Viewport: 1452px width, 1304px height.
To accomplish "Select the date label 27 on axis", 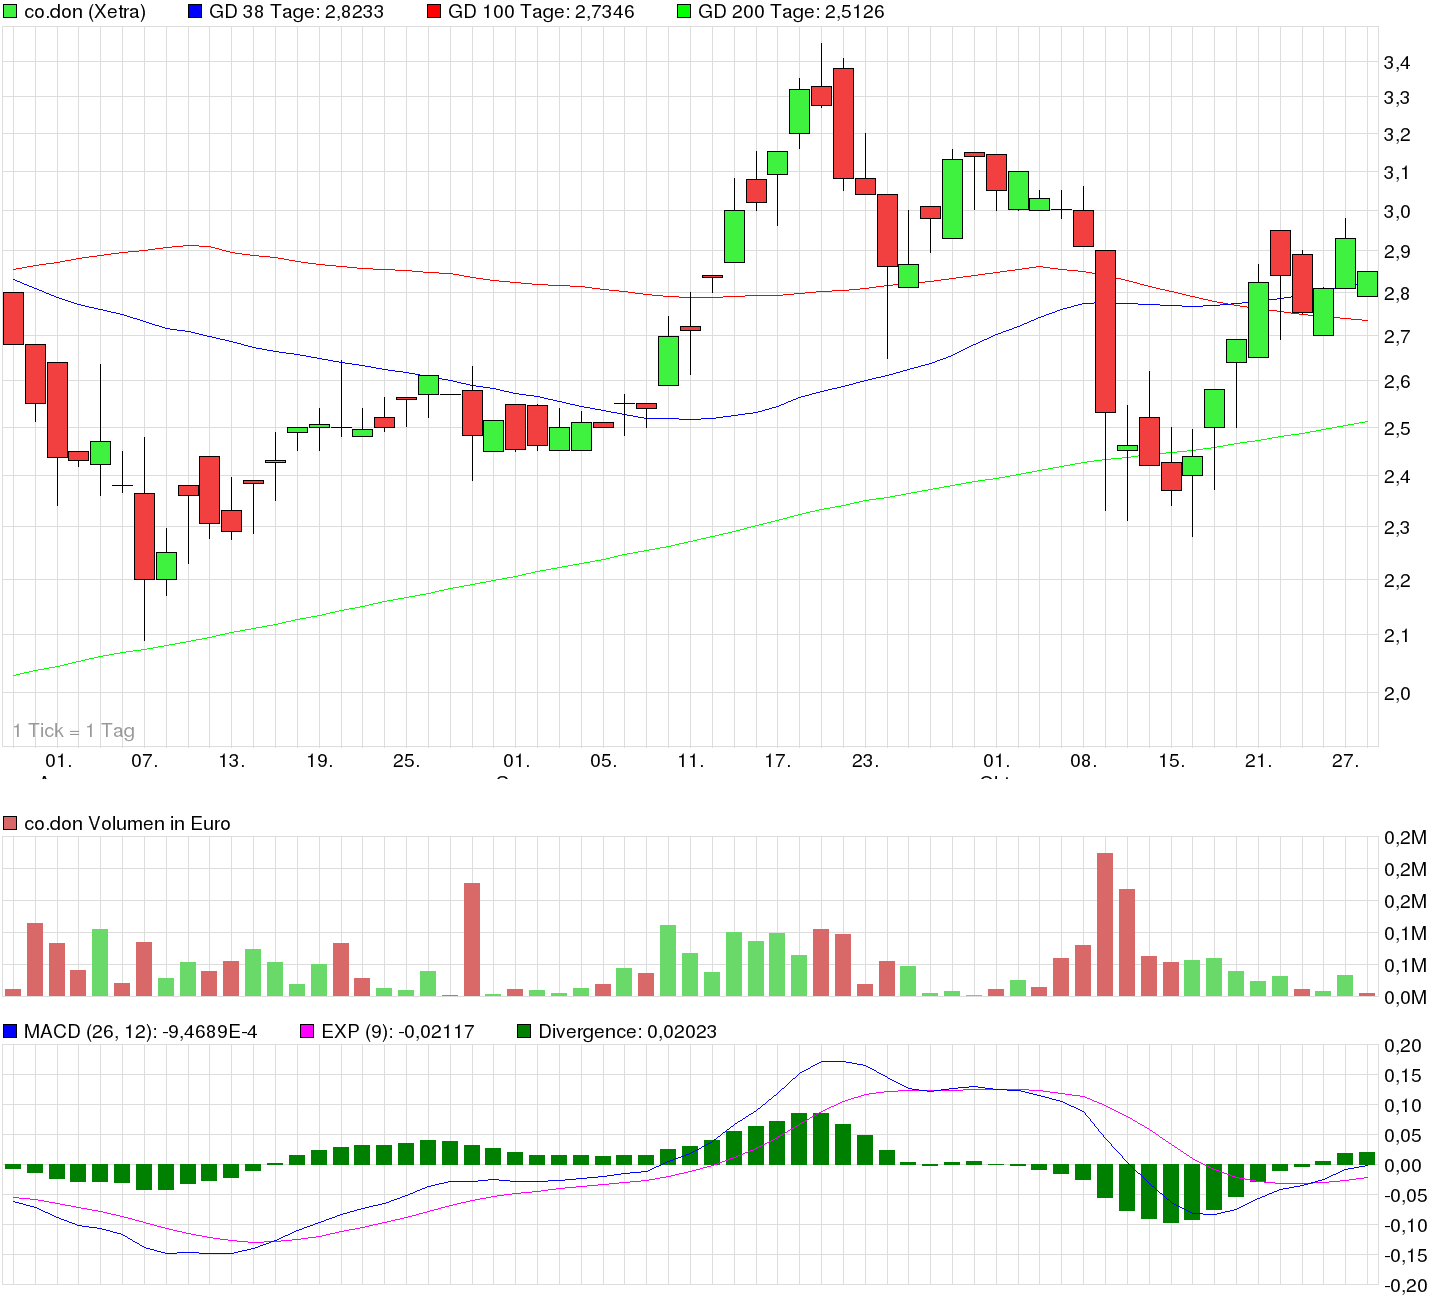I will coord(1345,760).
